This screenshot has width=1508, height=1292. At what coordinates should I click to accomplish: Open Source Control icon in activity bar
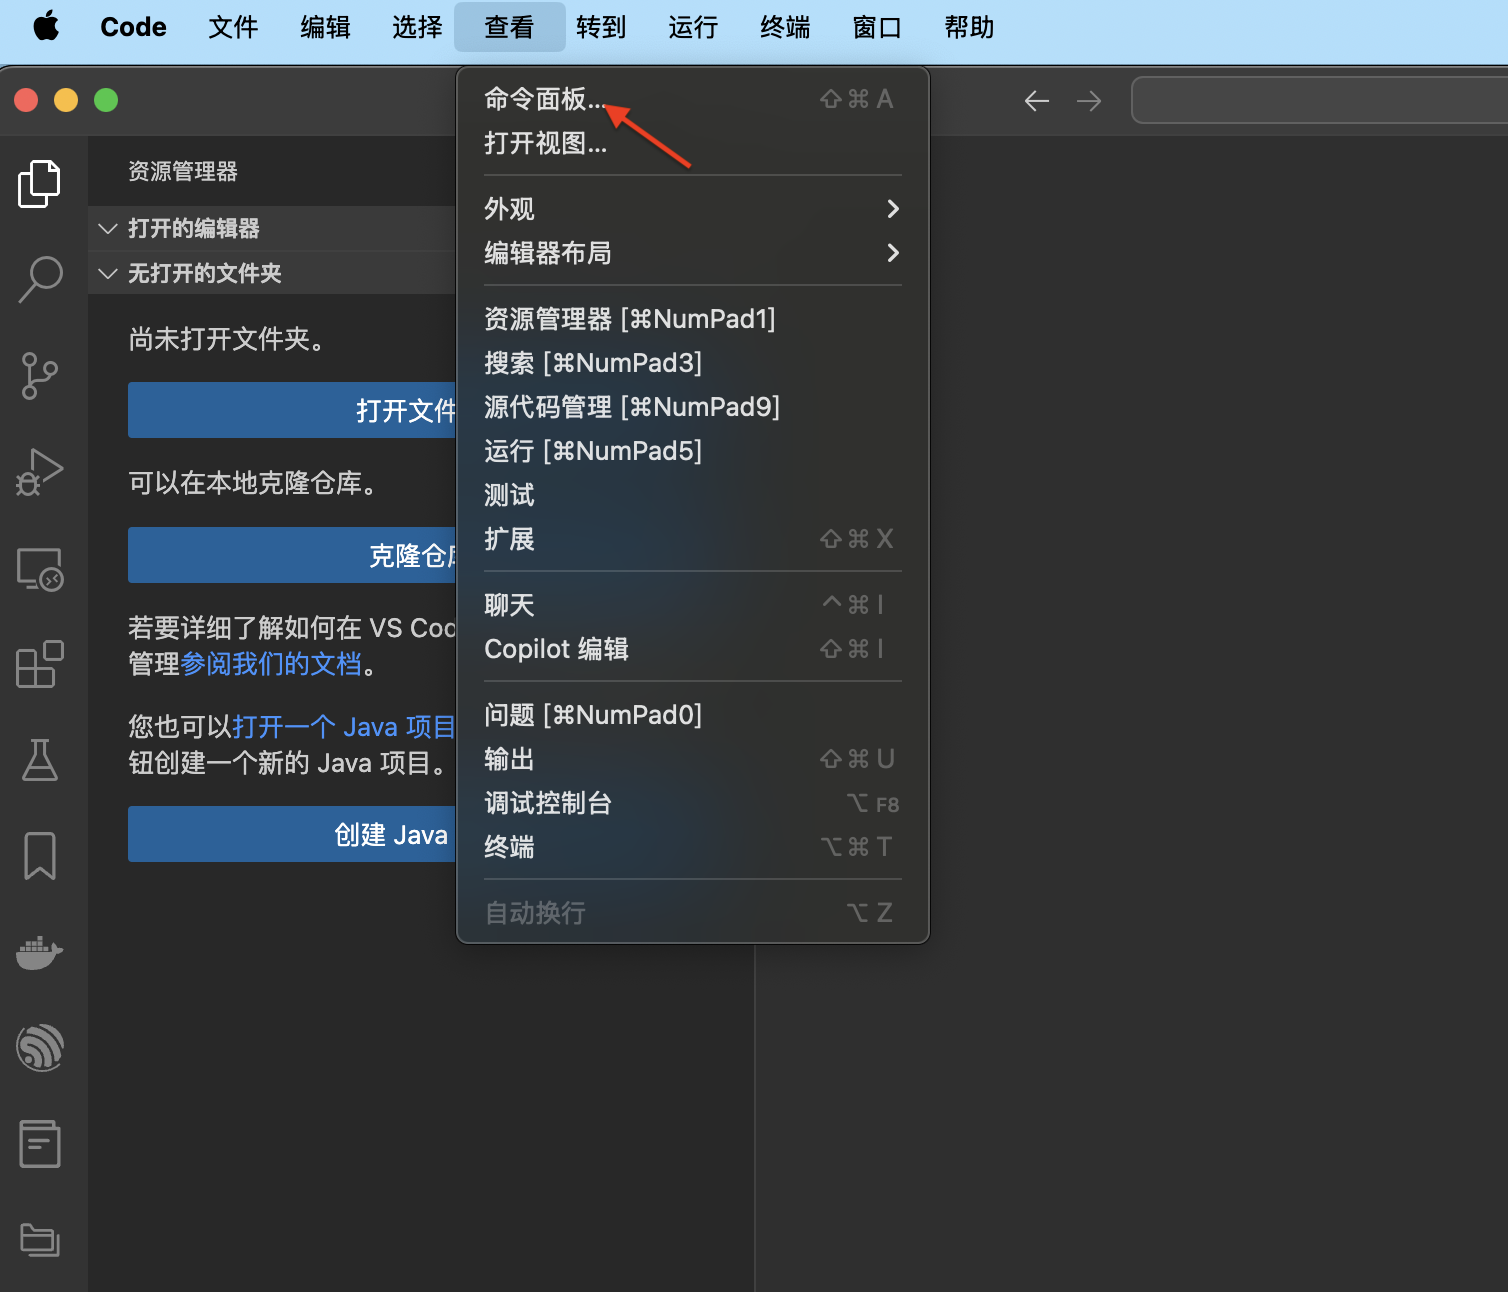[40, 376]
